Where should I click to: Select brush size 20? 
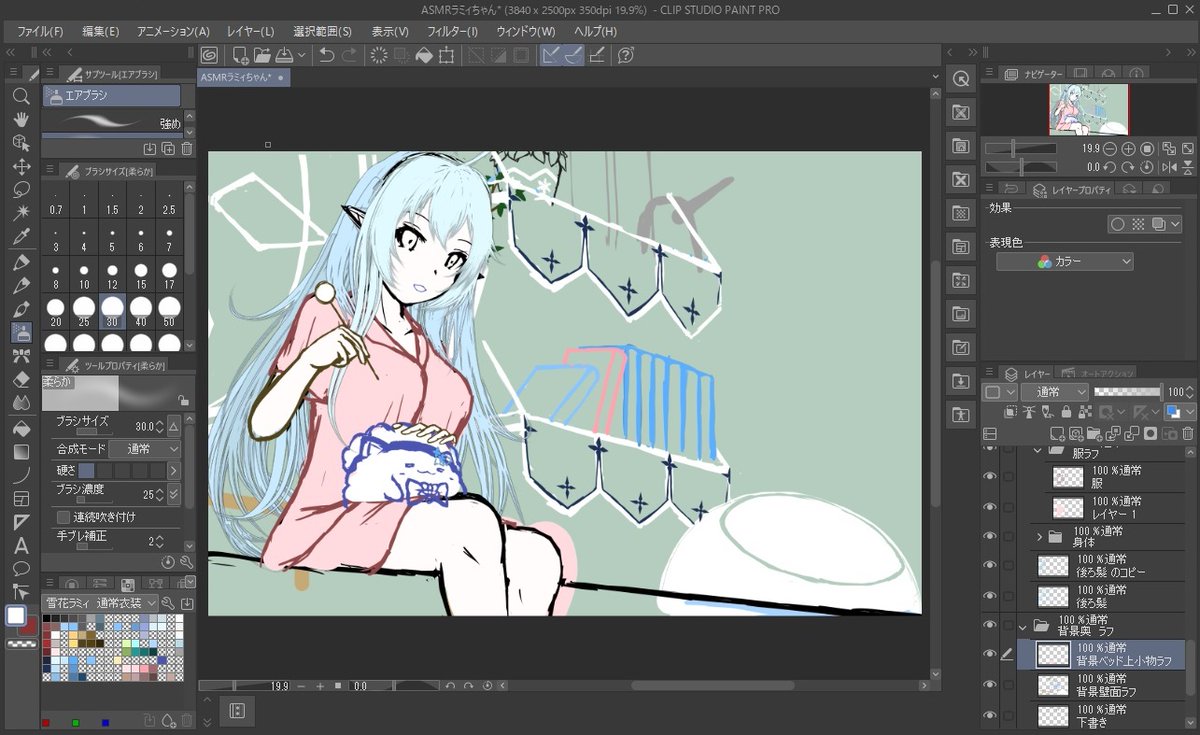56,311
